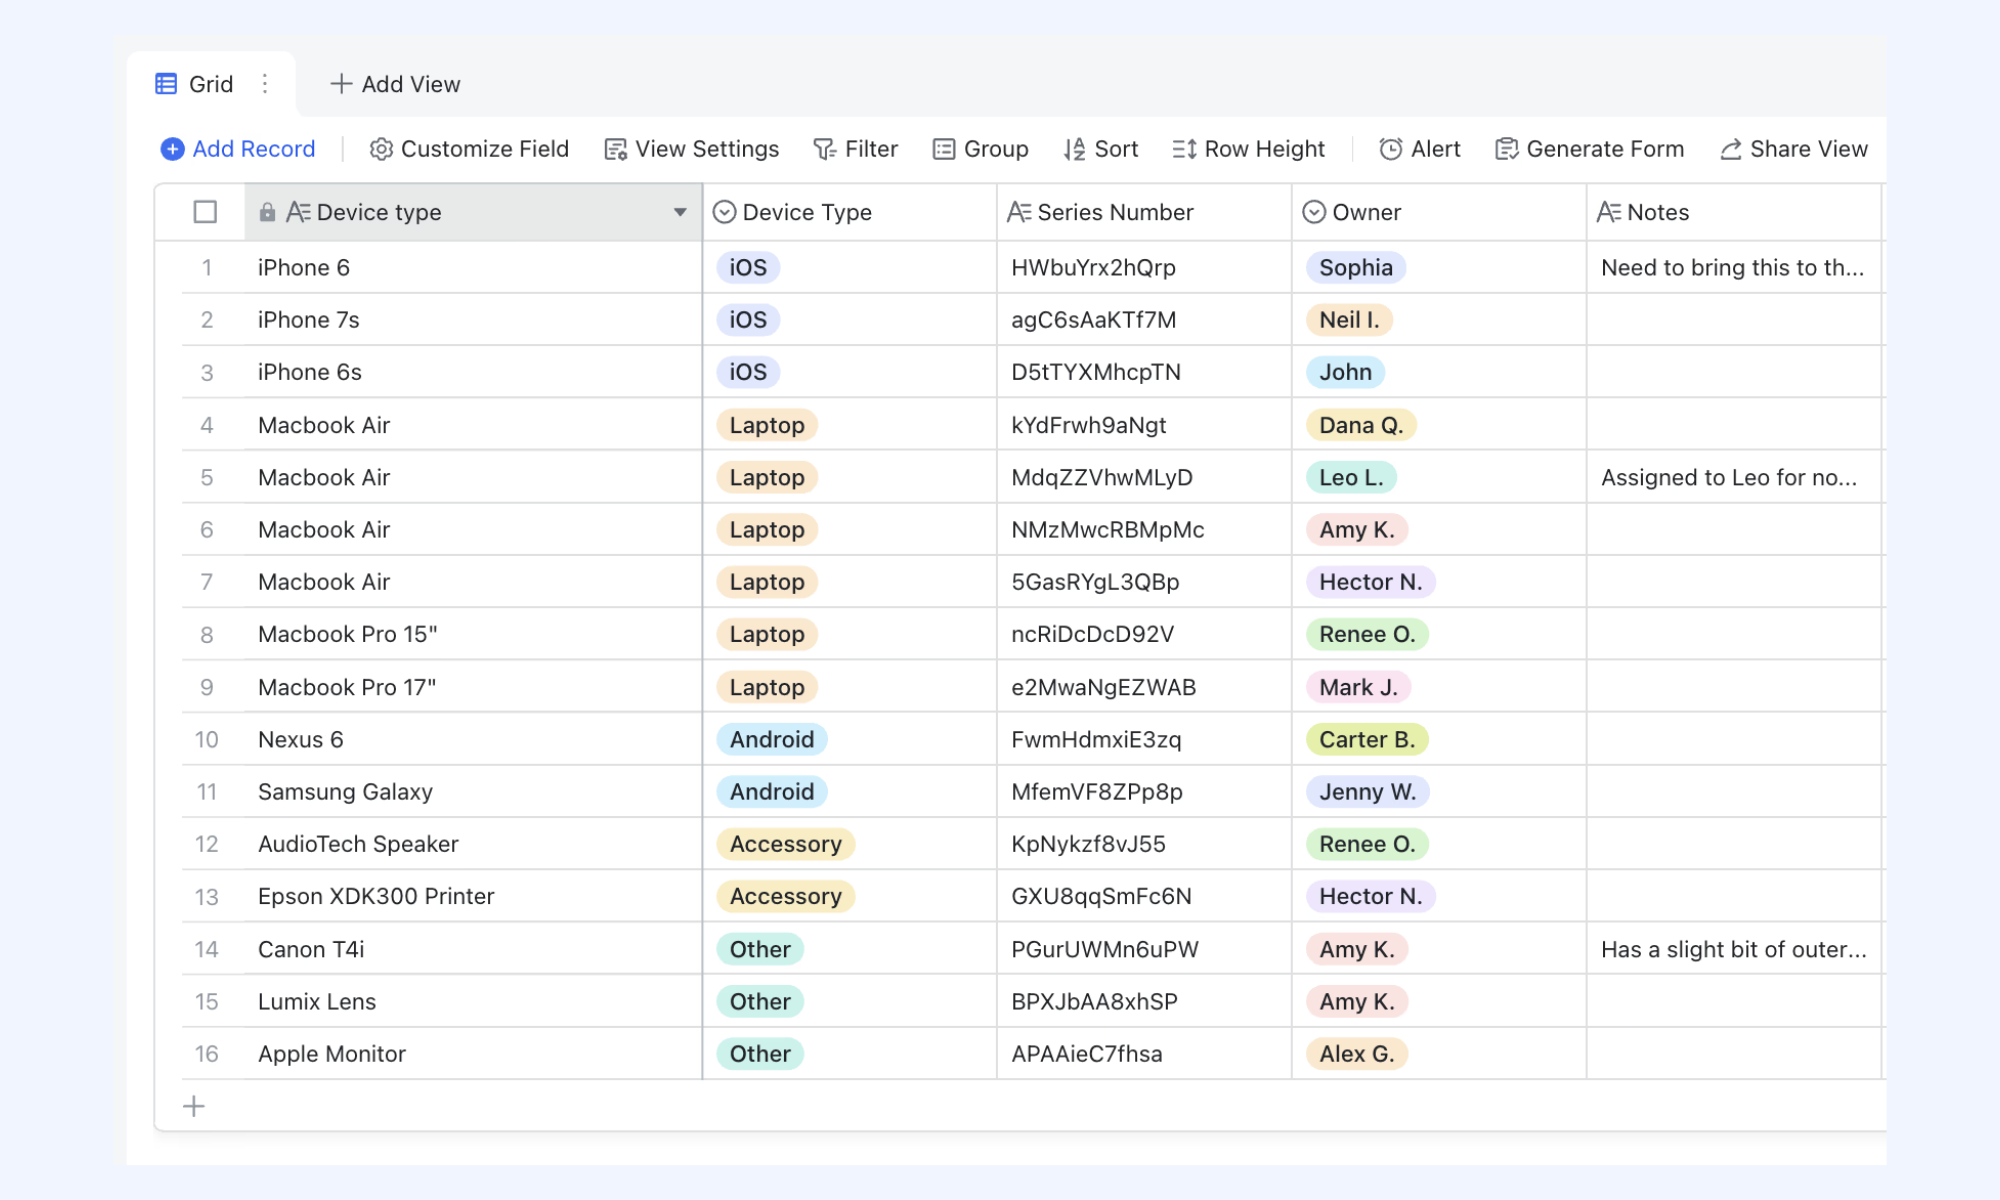Open note 'Assigned to Leo for no...'
2000x1200 pixels.
coord(1729,477)
